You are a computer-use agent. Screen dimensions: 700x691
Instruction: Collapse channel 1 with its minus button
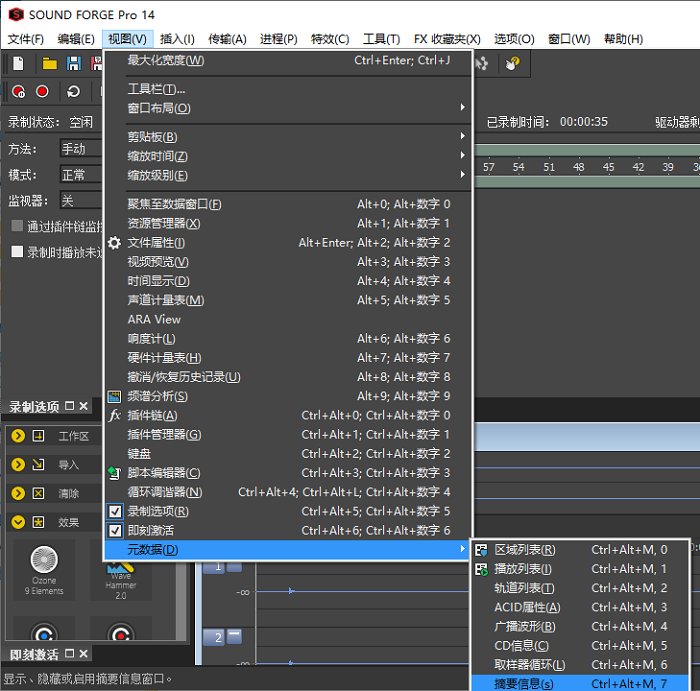[x=234, y=568]
